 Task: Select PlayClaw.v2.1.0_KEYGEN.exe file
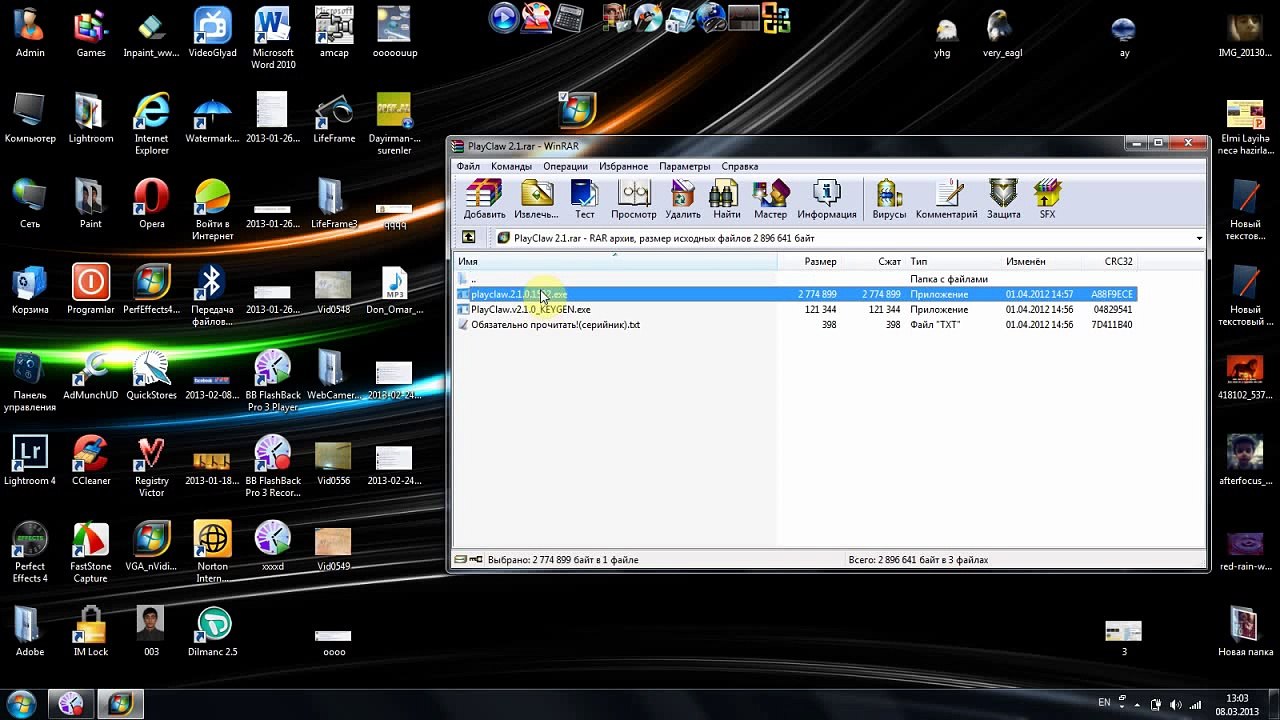click(796, 310)
